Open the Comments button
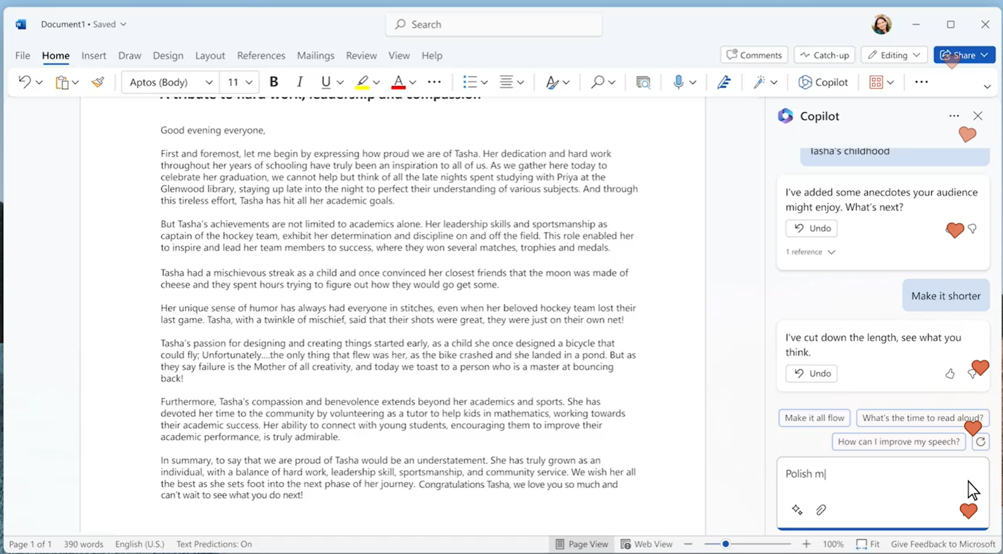Image resolution: width=1003 pixels, height=554 pixels. coord(754,55)
